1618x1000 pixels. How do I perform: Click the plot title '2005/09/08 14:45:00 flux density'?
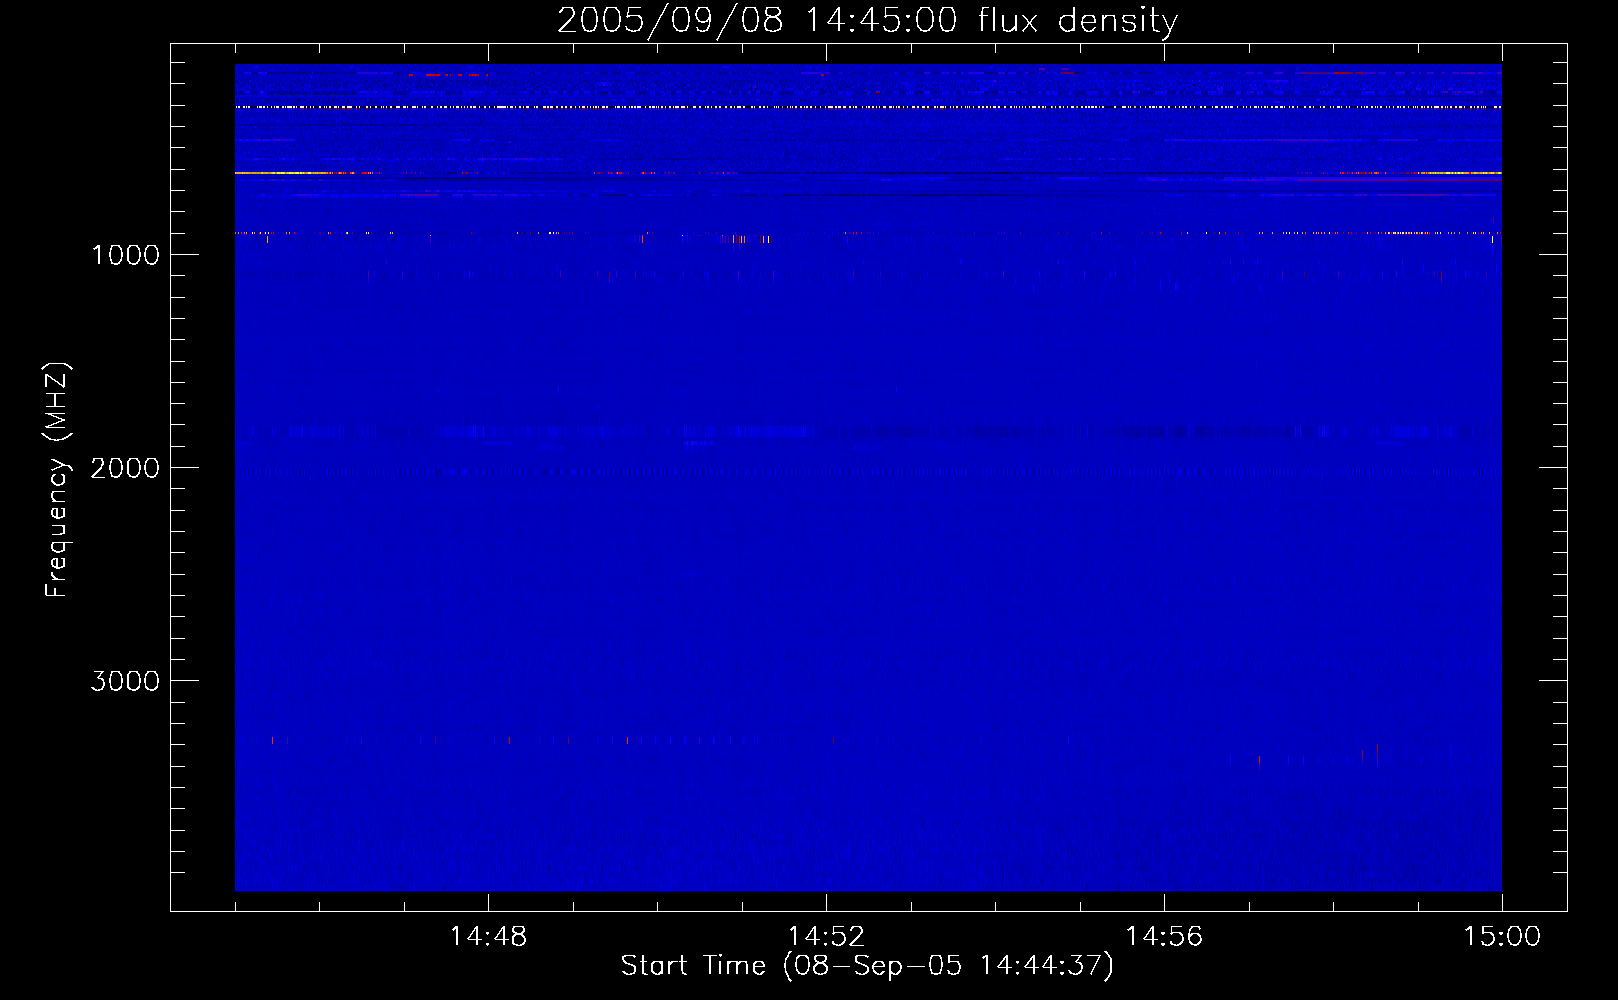867,20
